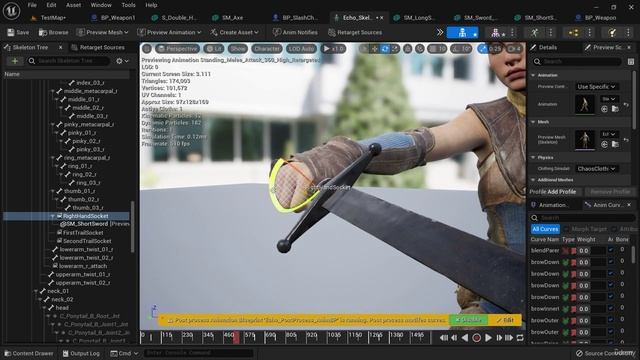Open the File menu
Screen dimensions: 640x360
[x=32, y=5]
